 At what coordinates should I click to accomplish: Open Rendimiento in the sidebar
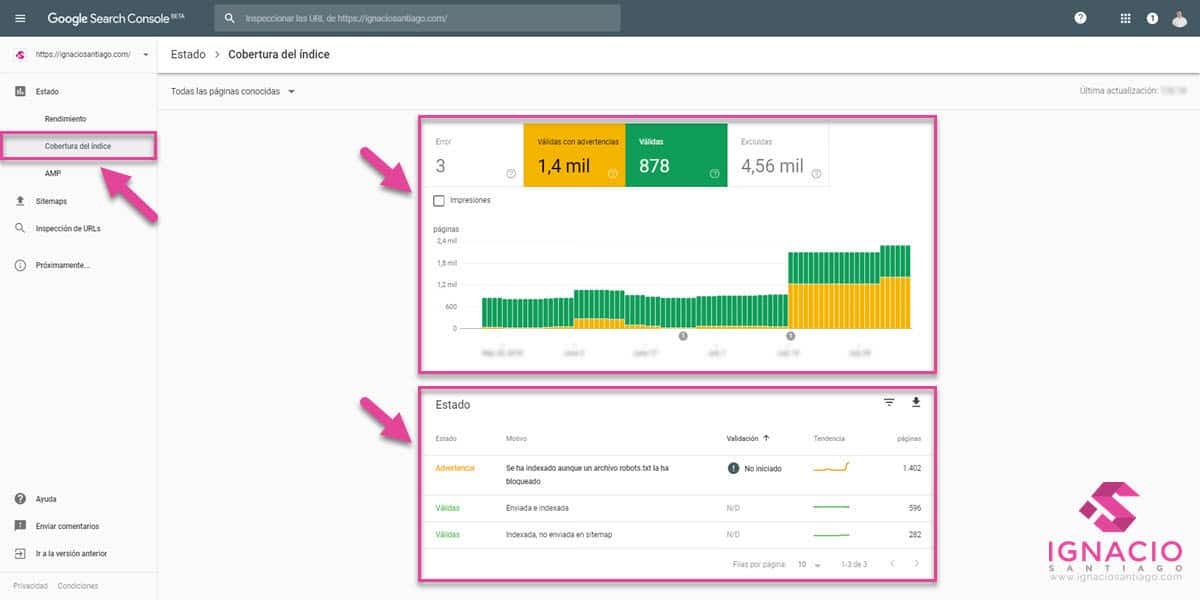[x=65, y=119]
